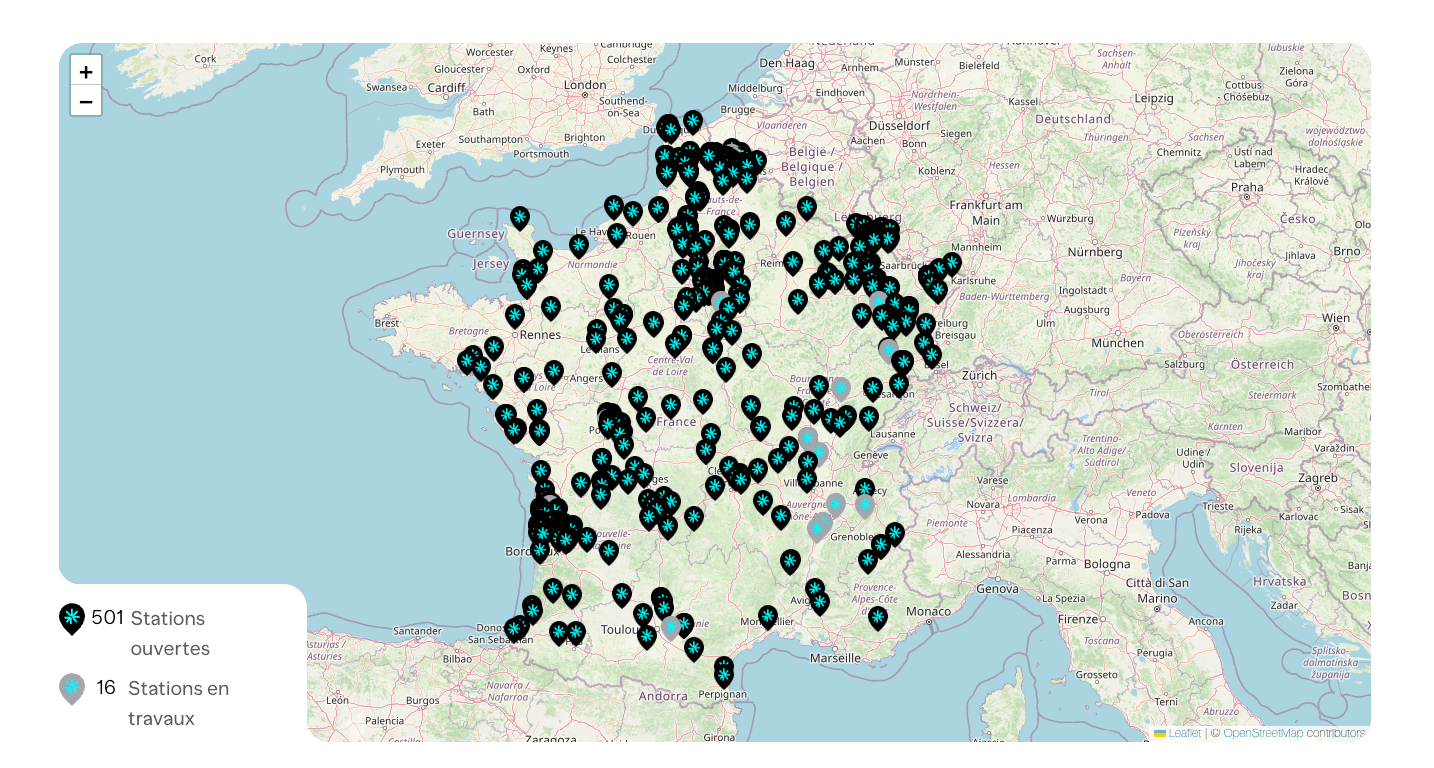Open the Leaflet attribution link

tap(1184, 733)
